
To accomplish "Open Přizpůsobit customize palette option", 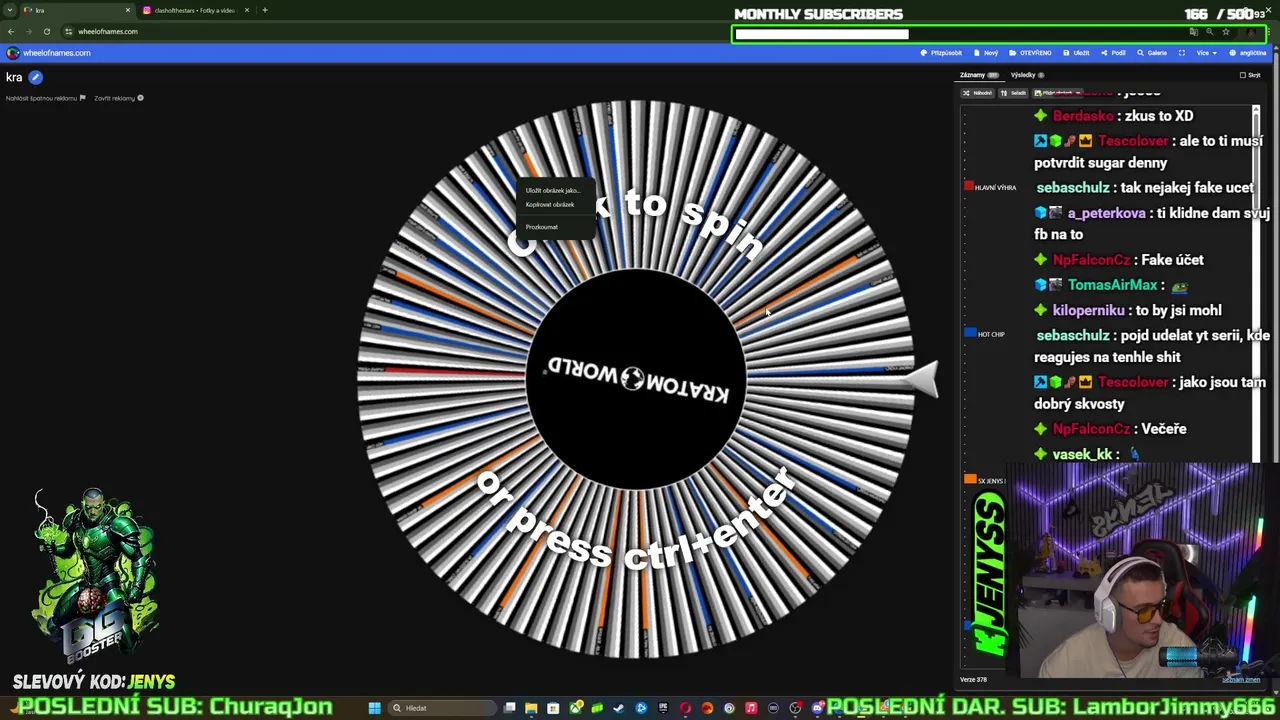I will click(x=941, y=53).
